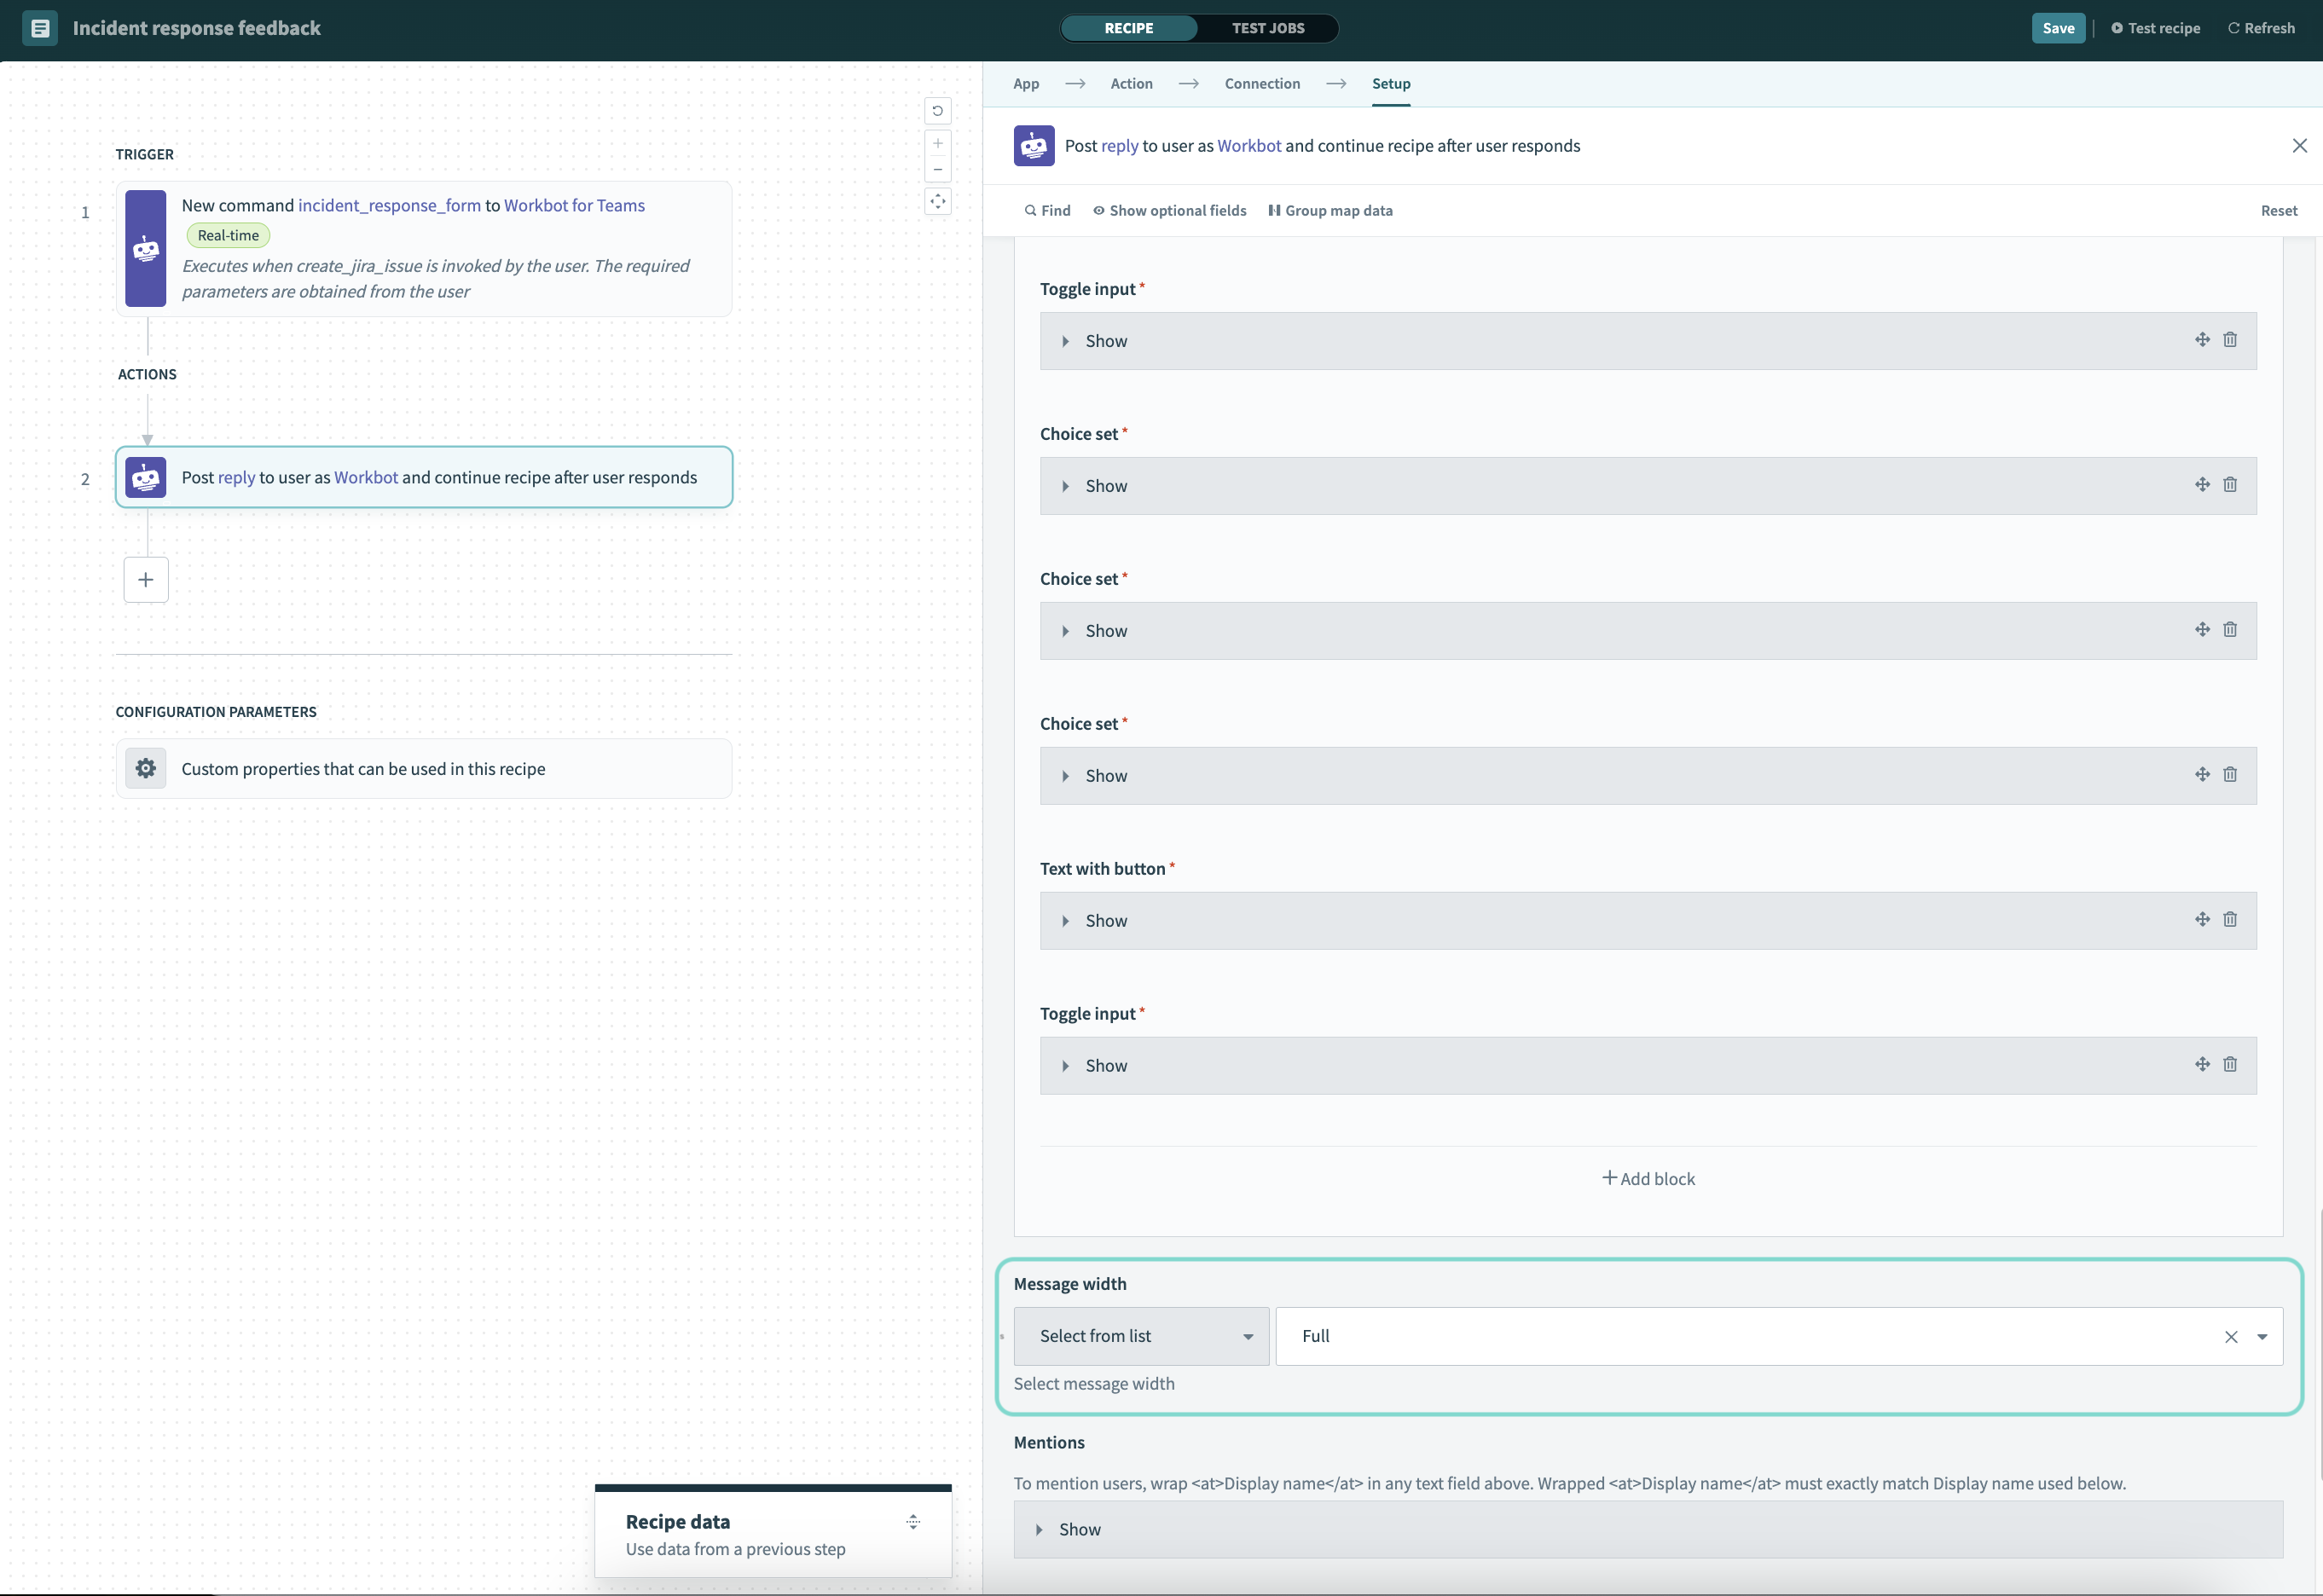Delete the Text with button block using its trash icon
The height and width of the screenshot is (1596, 2323).
tap(2231, 919)
